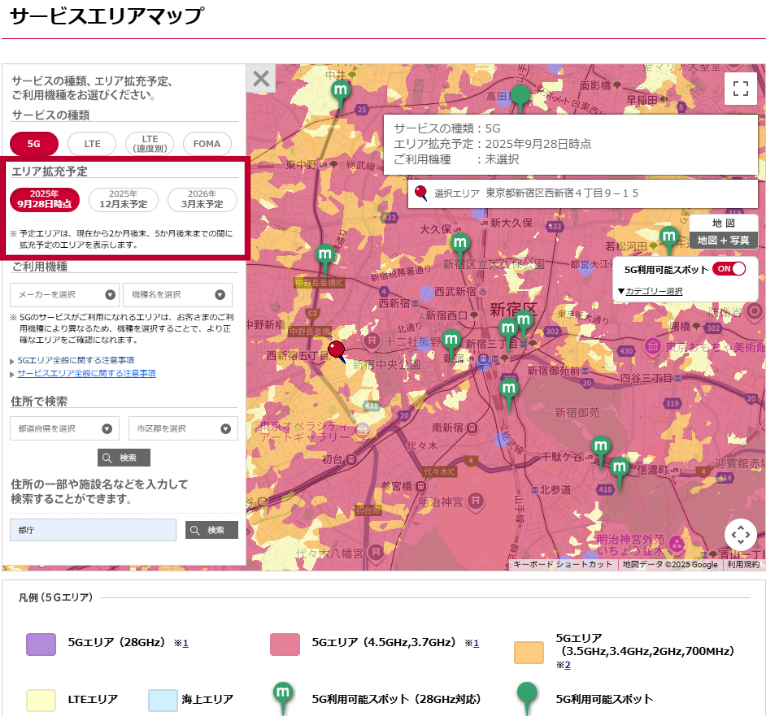Expand the カテゴリー選択 list
This screenshot has height=717, width=779.
pos(650,291)
